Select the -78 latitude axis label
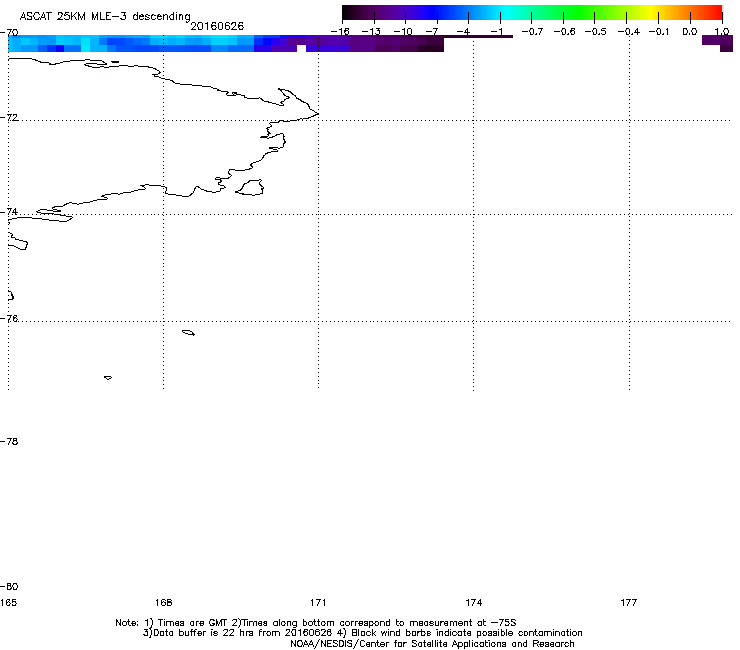Viewport: 740px width, 650px height. click(9, 441)
